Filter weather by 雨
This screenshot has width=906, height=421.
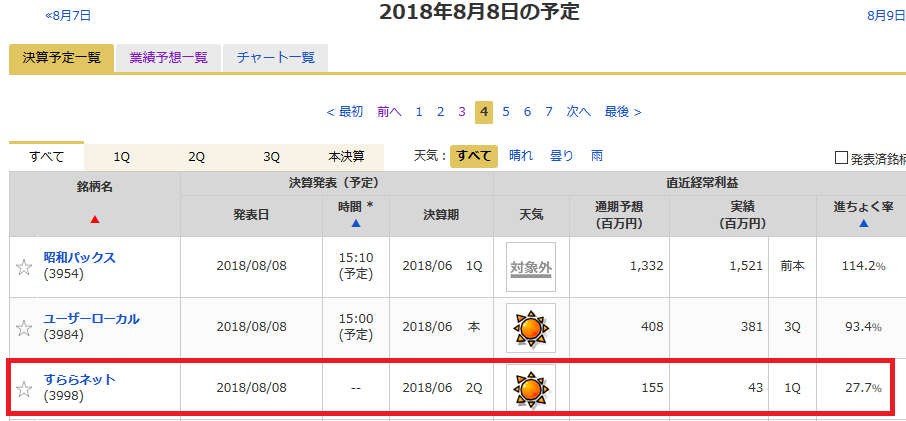(x=596, y=156)
